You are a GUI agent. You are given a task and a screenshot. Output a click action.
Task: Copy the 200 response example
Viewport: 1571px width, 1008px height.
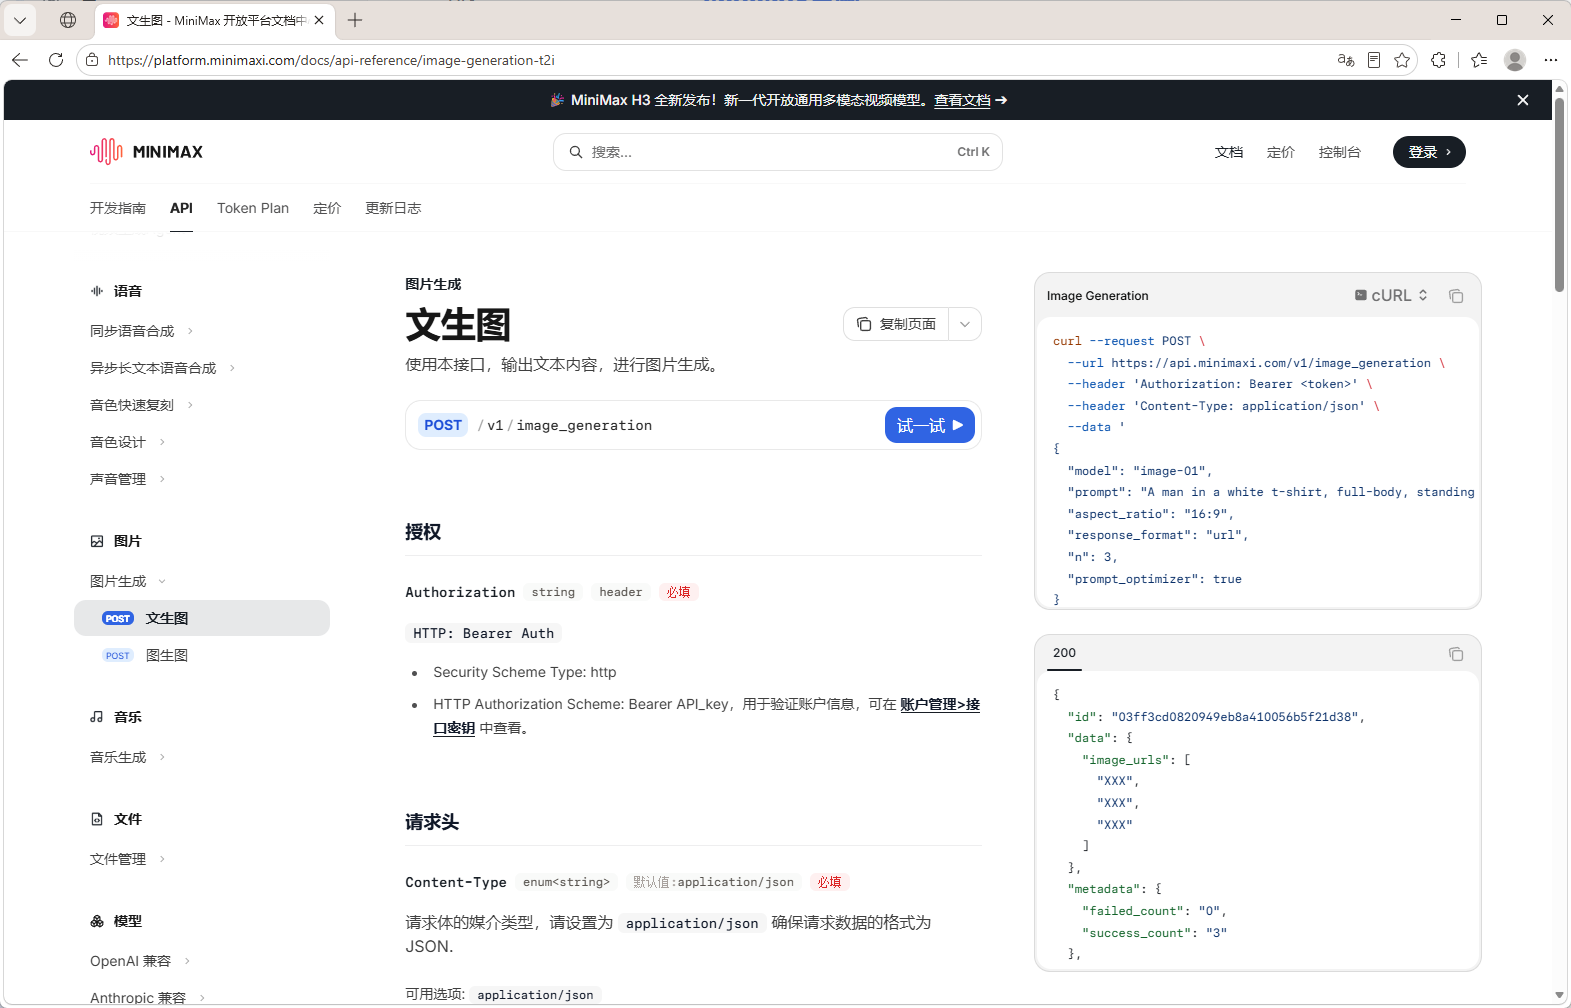(1456, 654)
